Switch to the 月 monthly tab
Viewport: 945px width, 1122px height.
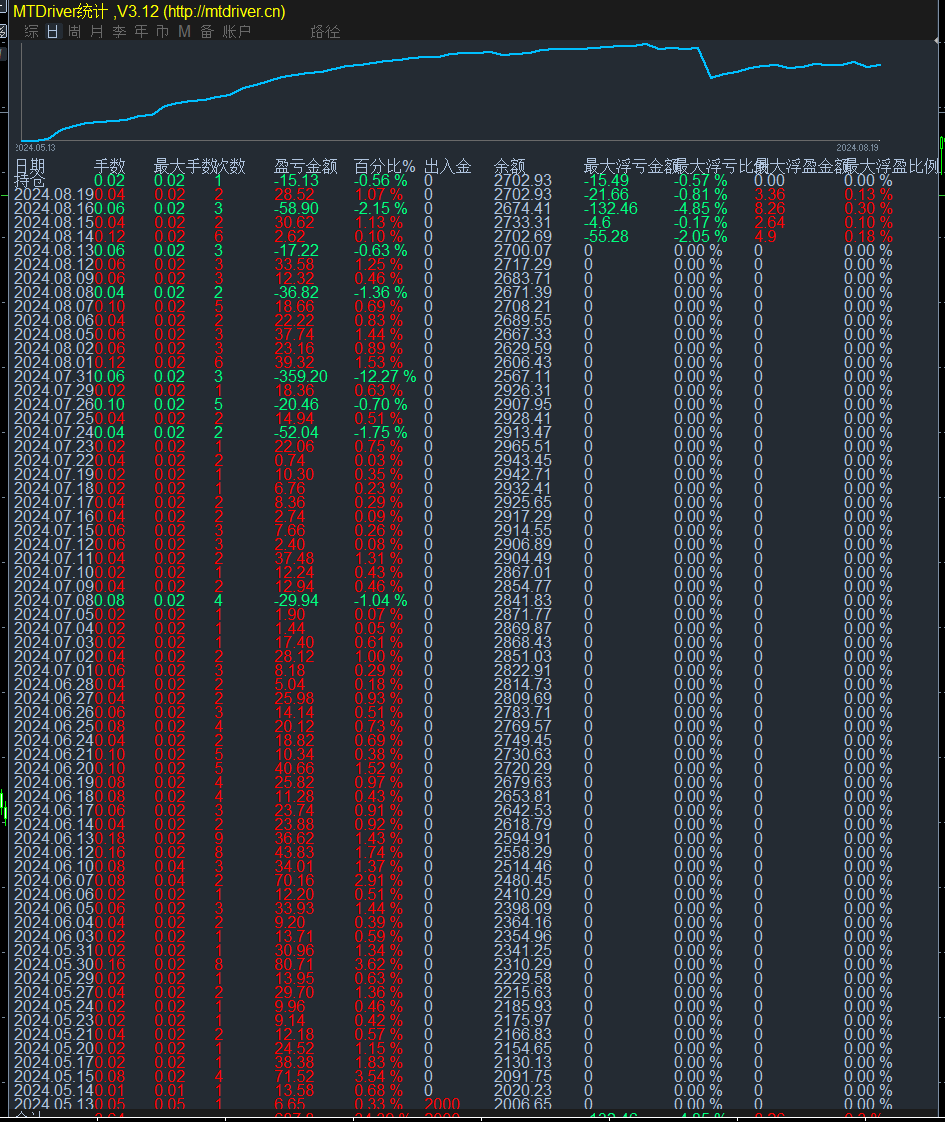point(97,31)
